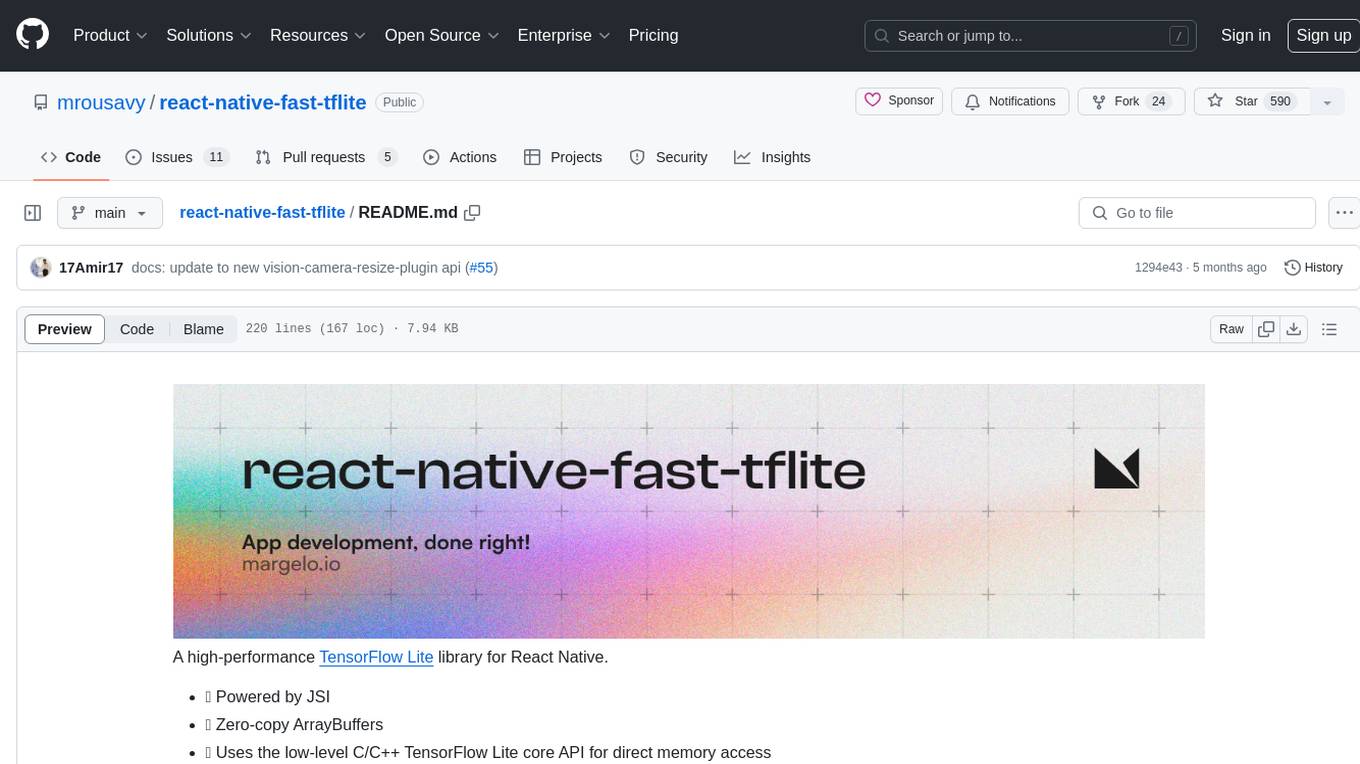Open the mrousavy owner profile
The image size is (1360, 764).
101,102
